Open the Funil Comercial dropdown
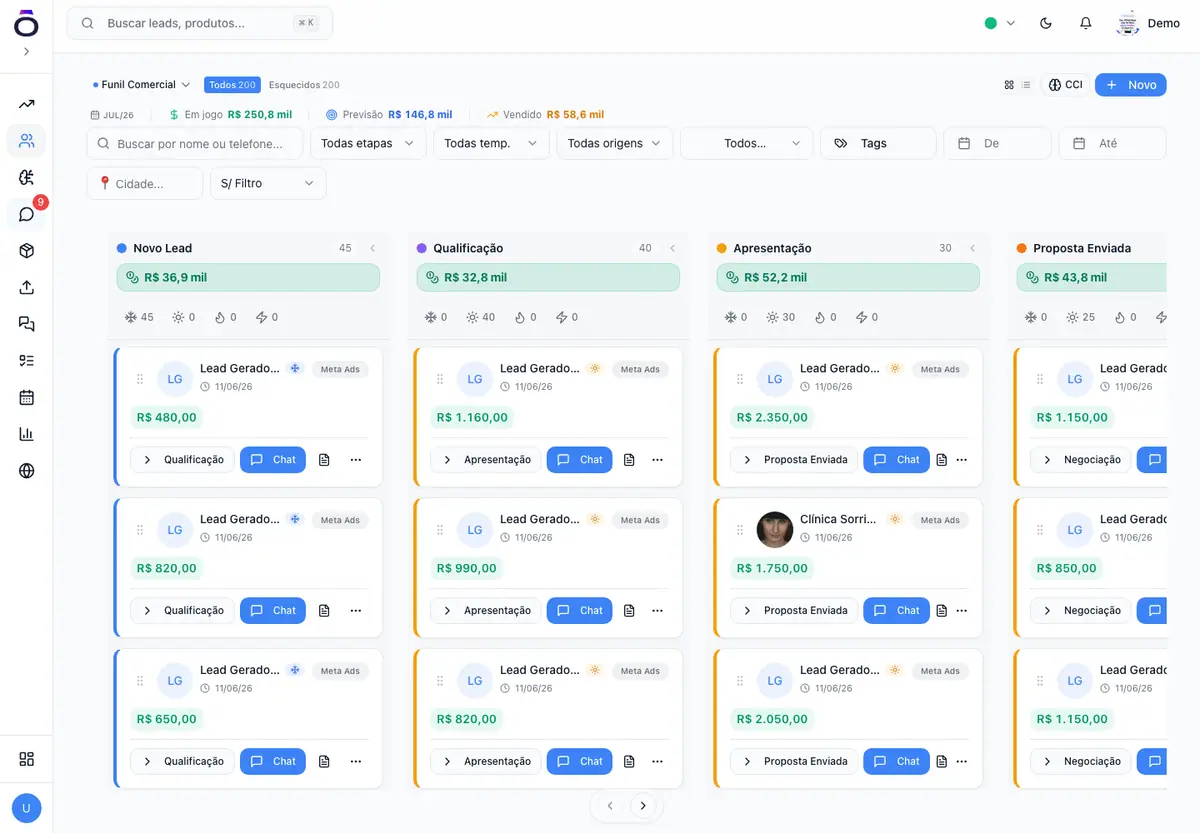The width and height of the screenshot is (1200, 833). [x=141, y=85]
